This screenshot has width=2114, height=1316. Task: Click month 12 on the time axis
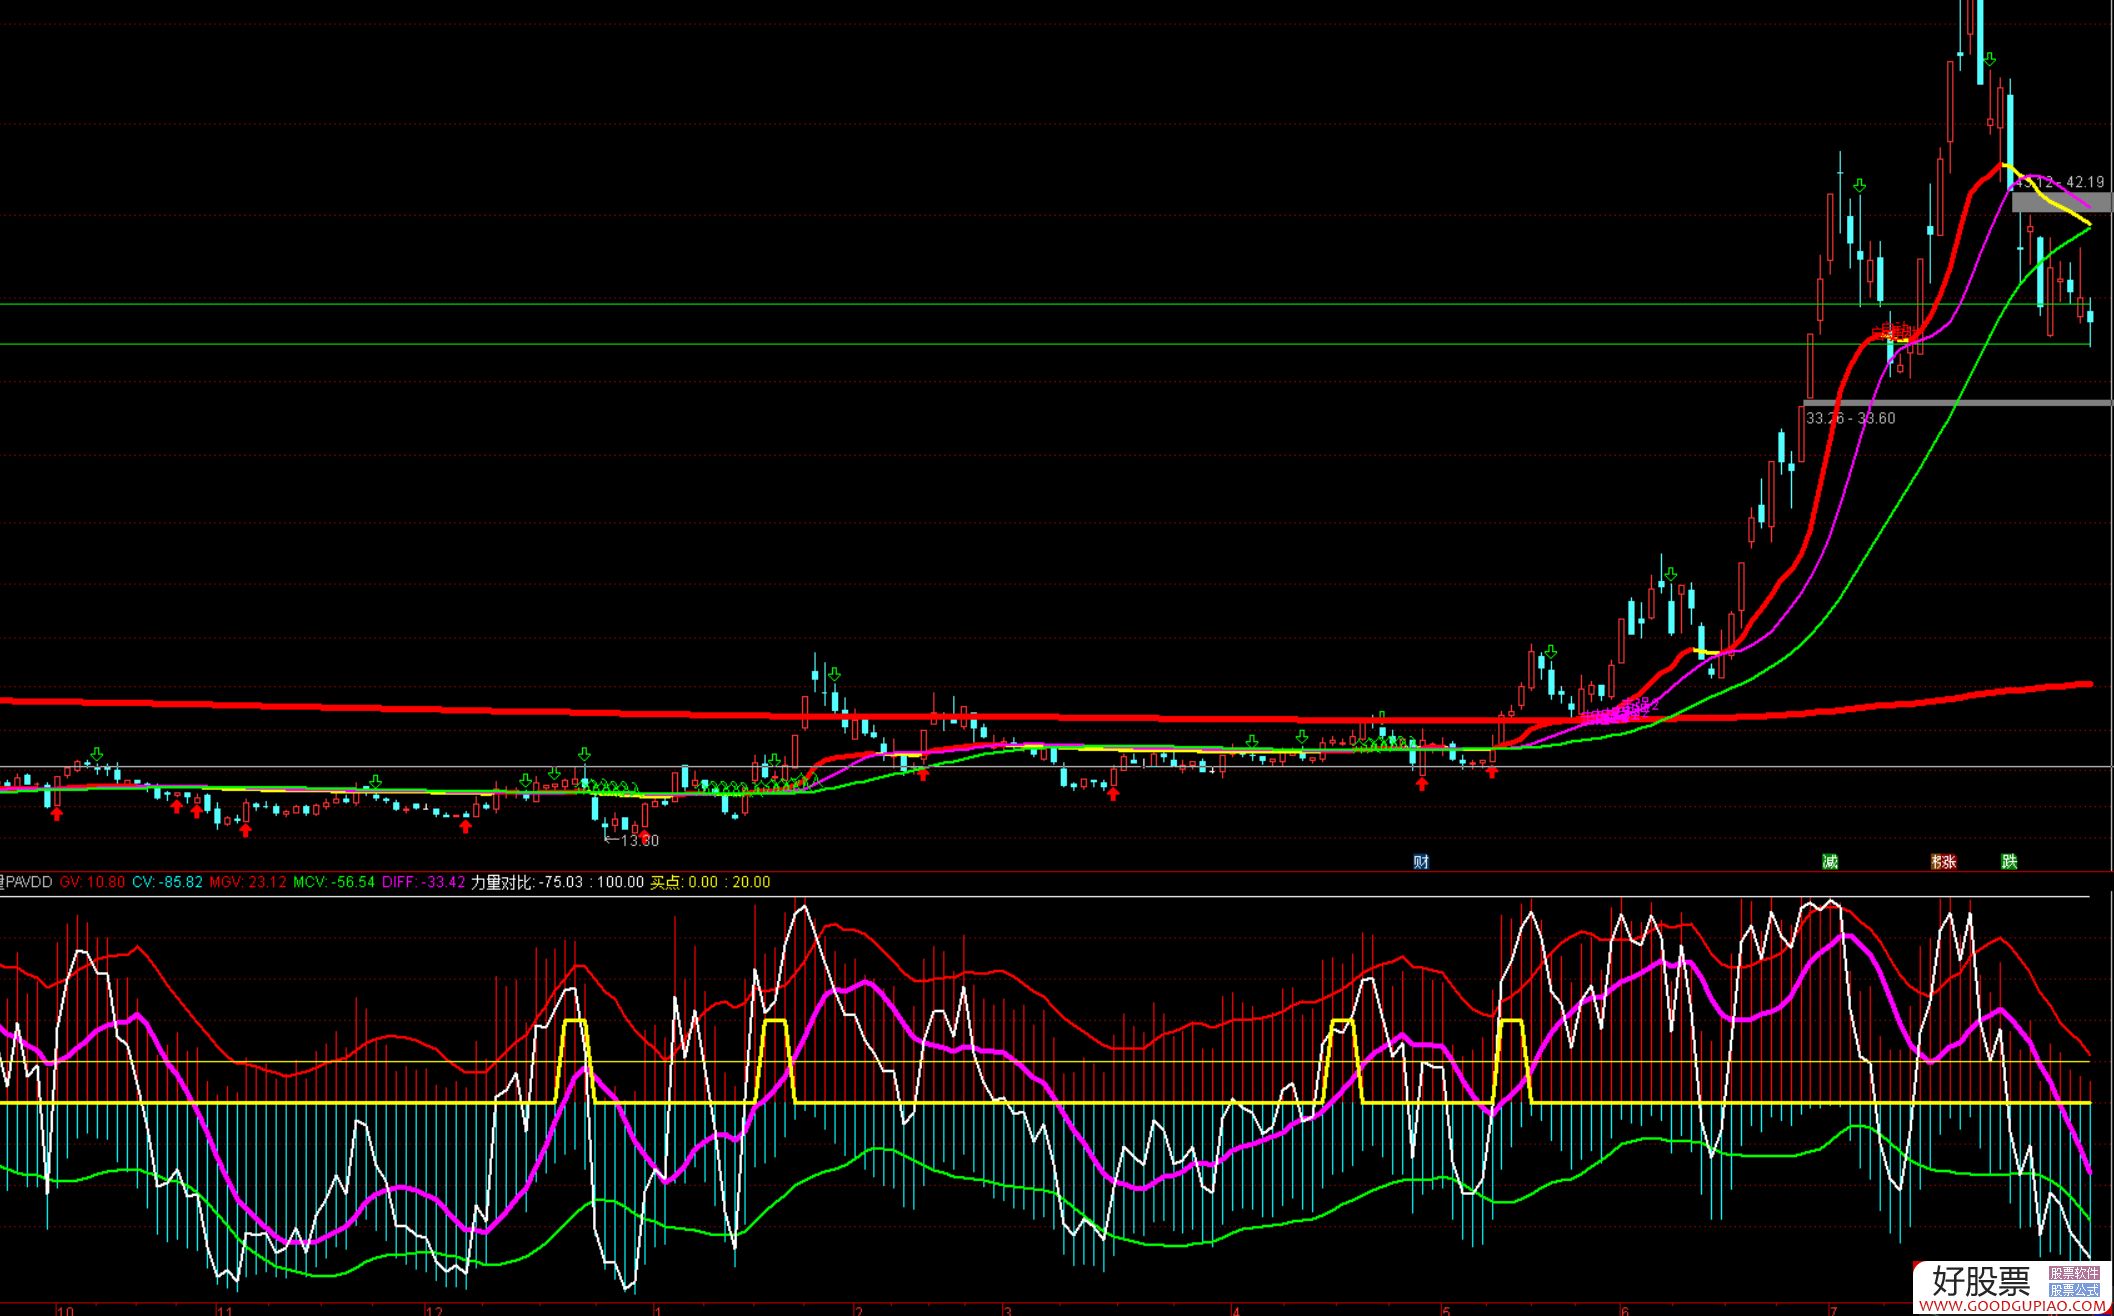(x=433, y=1310)
